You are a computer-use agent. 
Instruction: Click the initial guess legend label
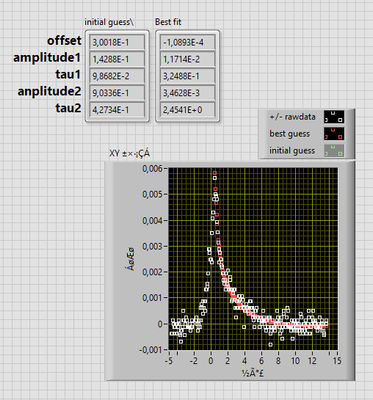(292, 151)
